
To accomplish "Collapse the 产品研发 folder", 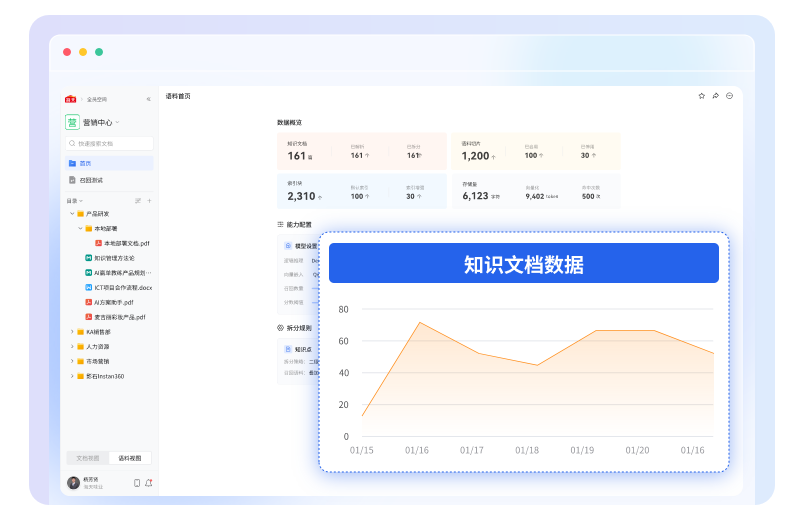I will click(x=72, y=214).
